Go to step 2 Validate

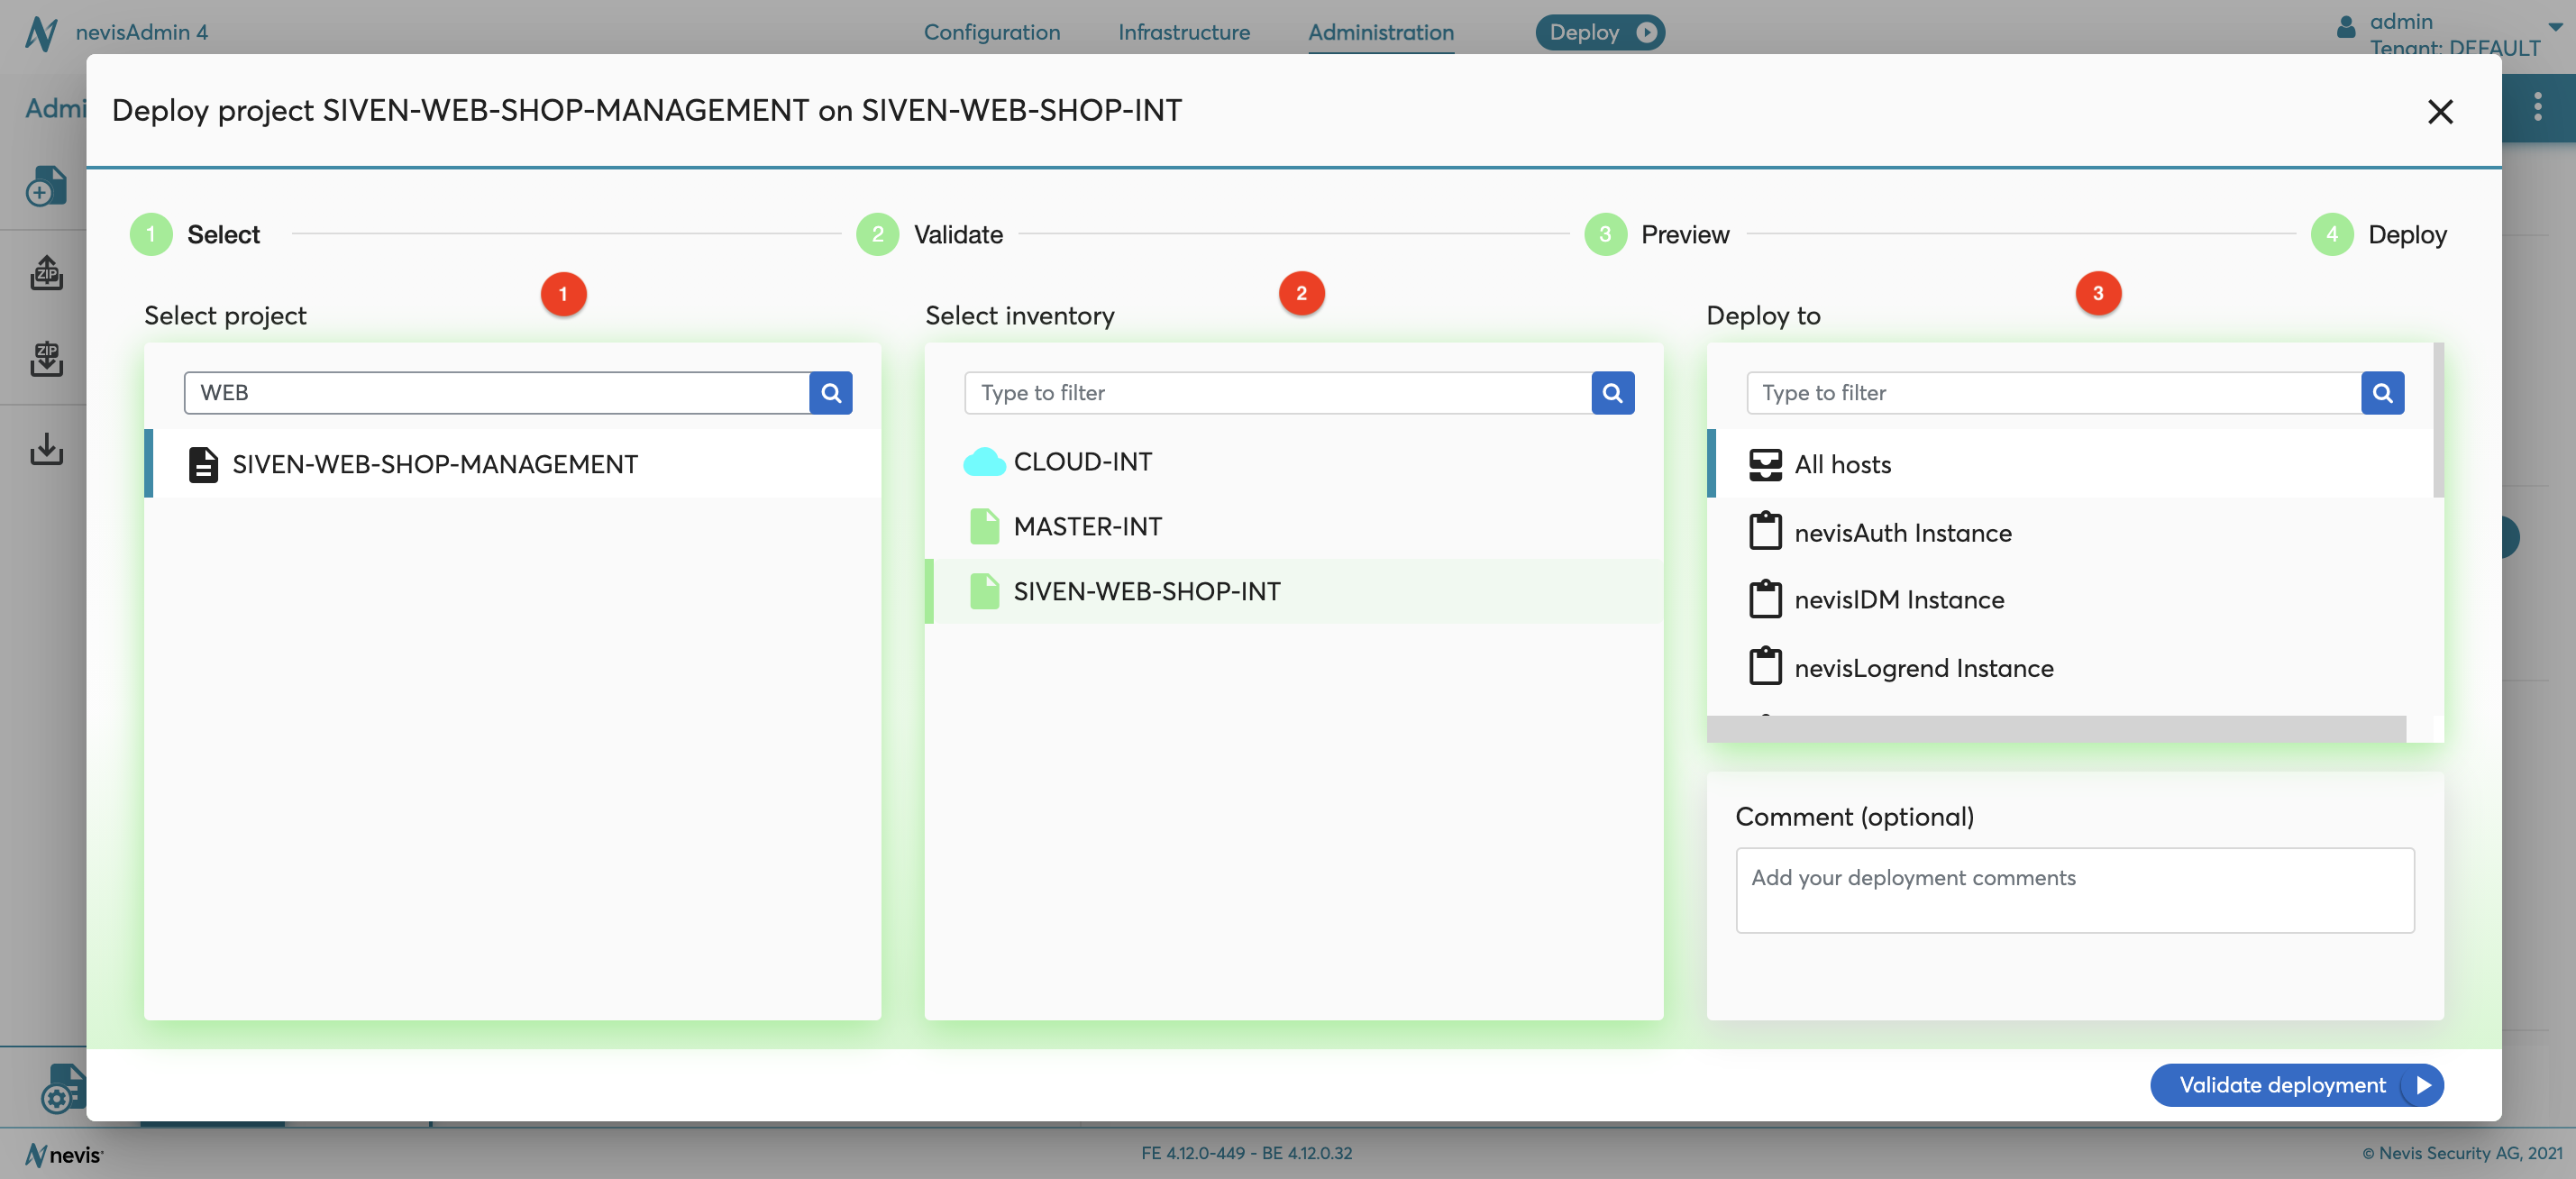tap(930, 234)
